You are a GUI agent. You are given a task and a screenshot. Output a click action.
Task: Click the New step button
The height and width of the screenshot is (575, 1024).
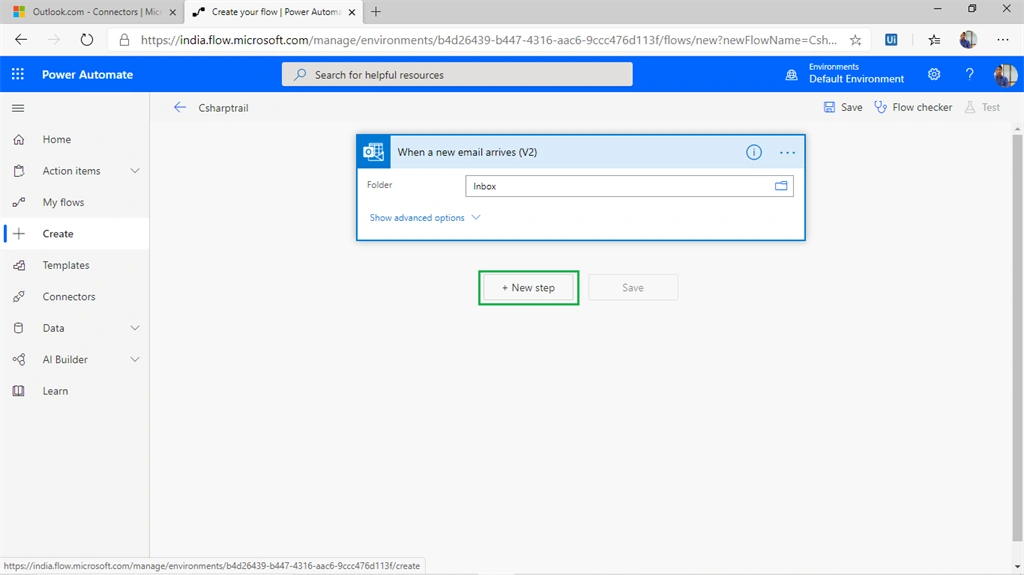tap(528, 288)
